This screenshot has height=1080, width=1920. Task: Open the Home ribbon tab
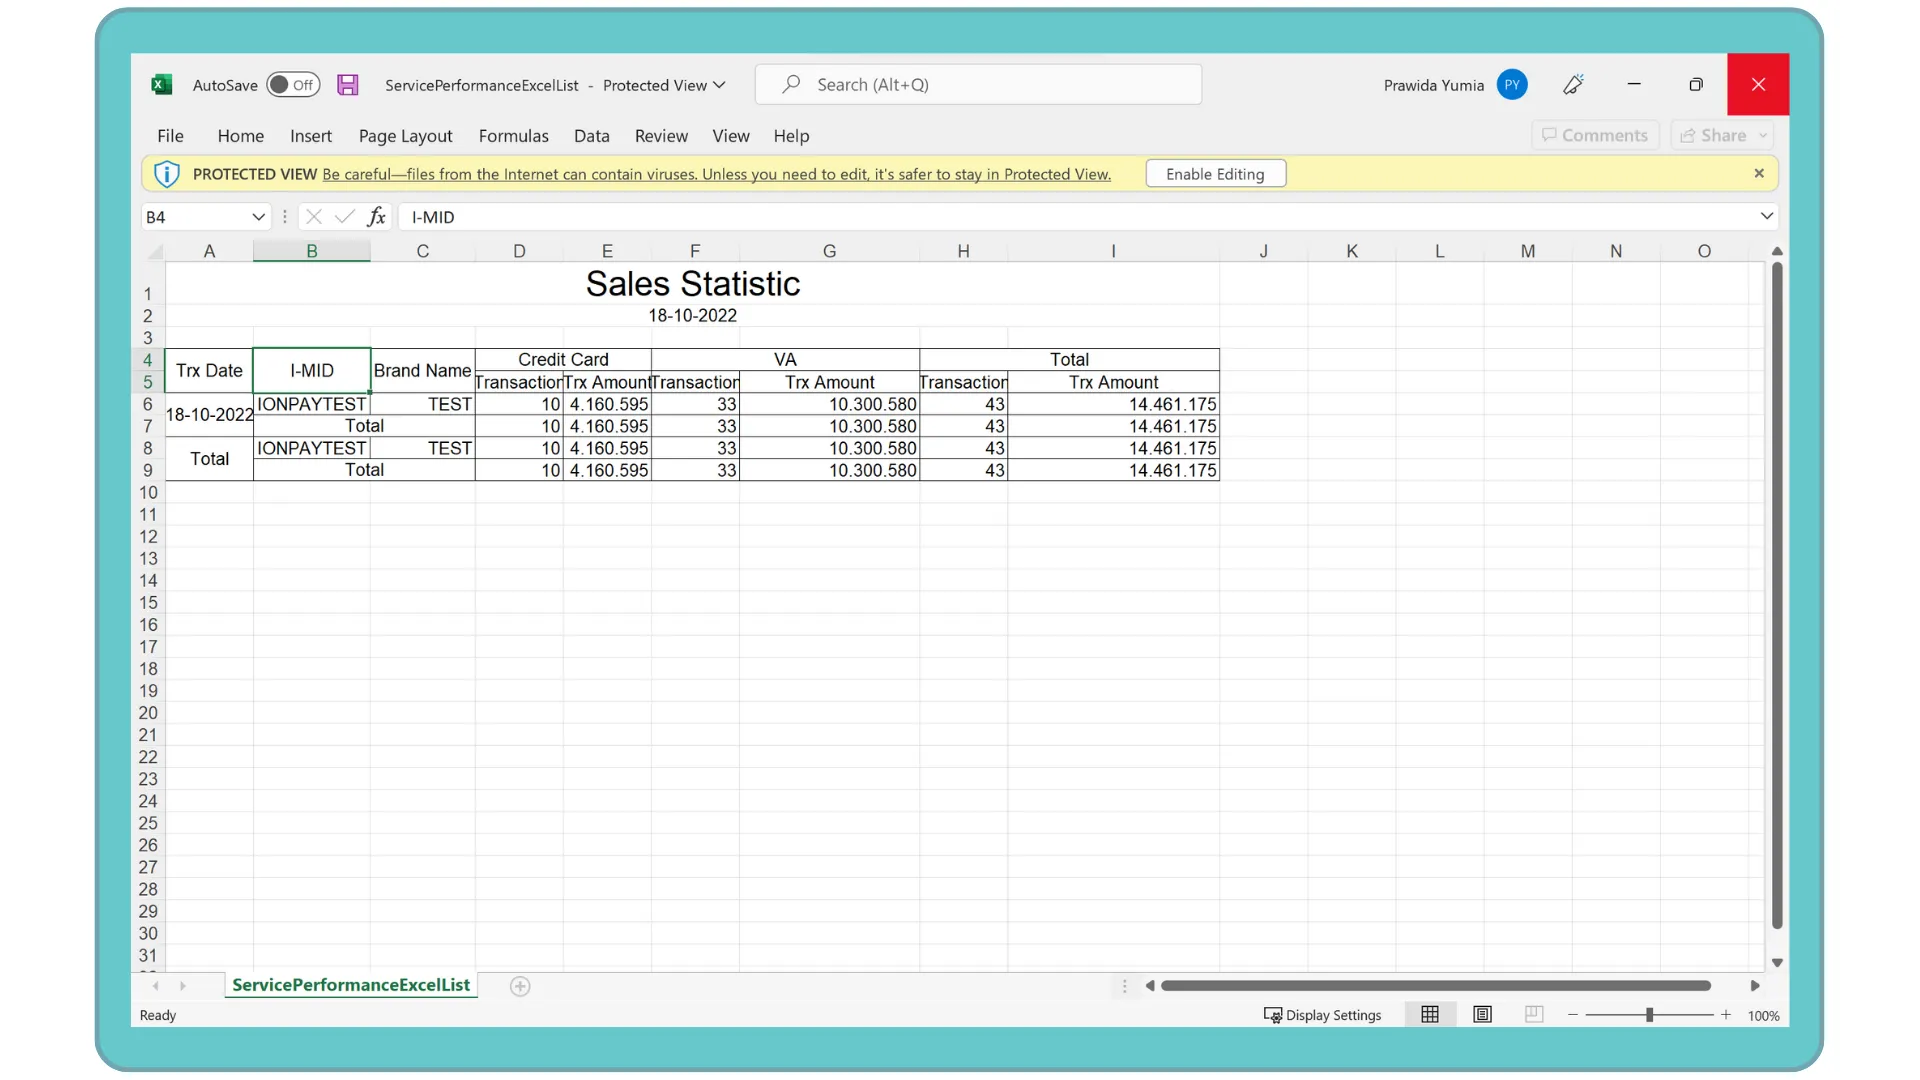241,136
